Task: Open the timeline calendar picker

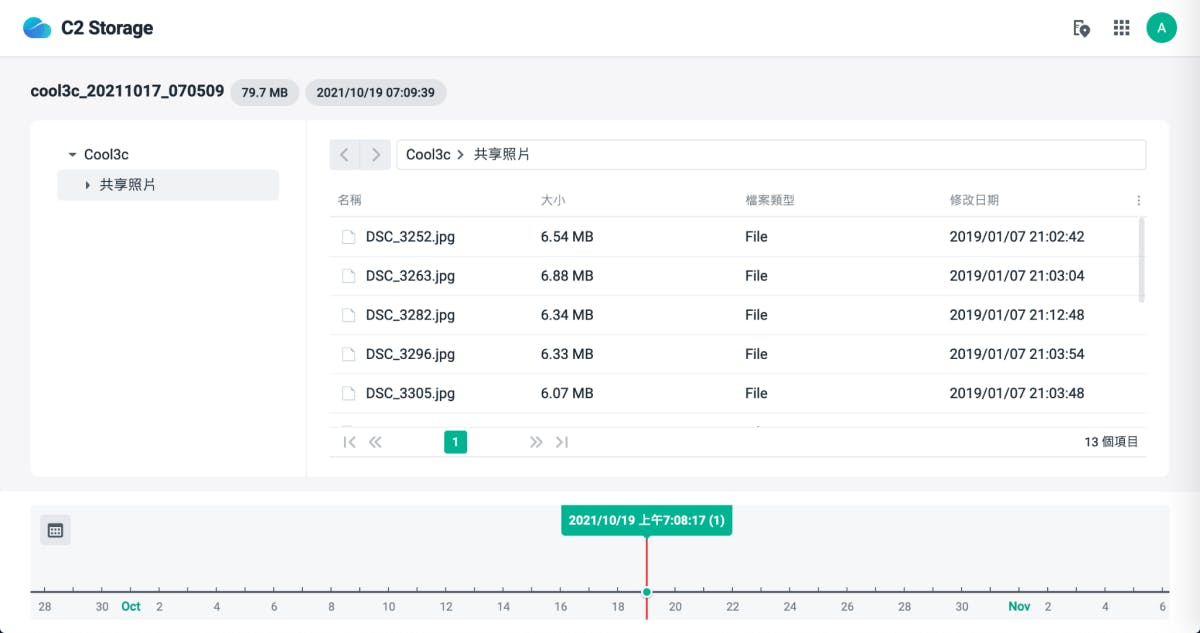Action: click(56, 530)
